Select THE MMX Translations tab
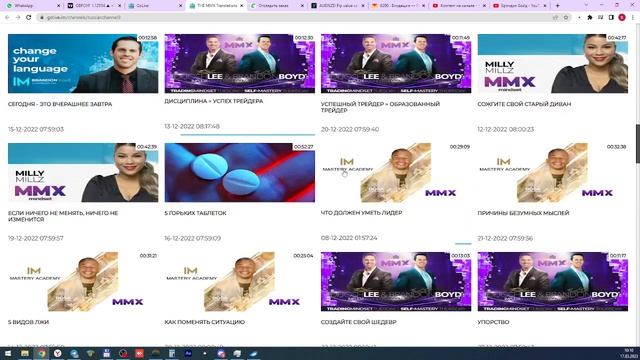This screenshot has height=360, width=640. [x=216, y=6]
